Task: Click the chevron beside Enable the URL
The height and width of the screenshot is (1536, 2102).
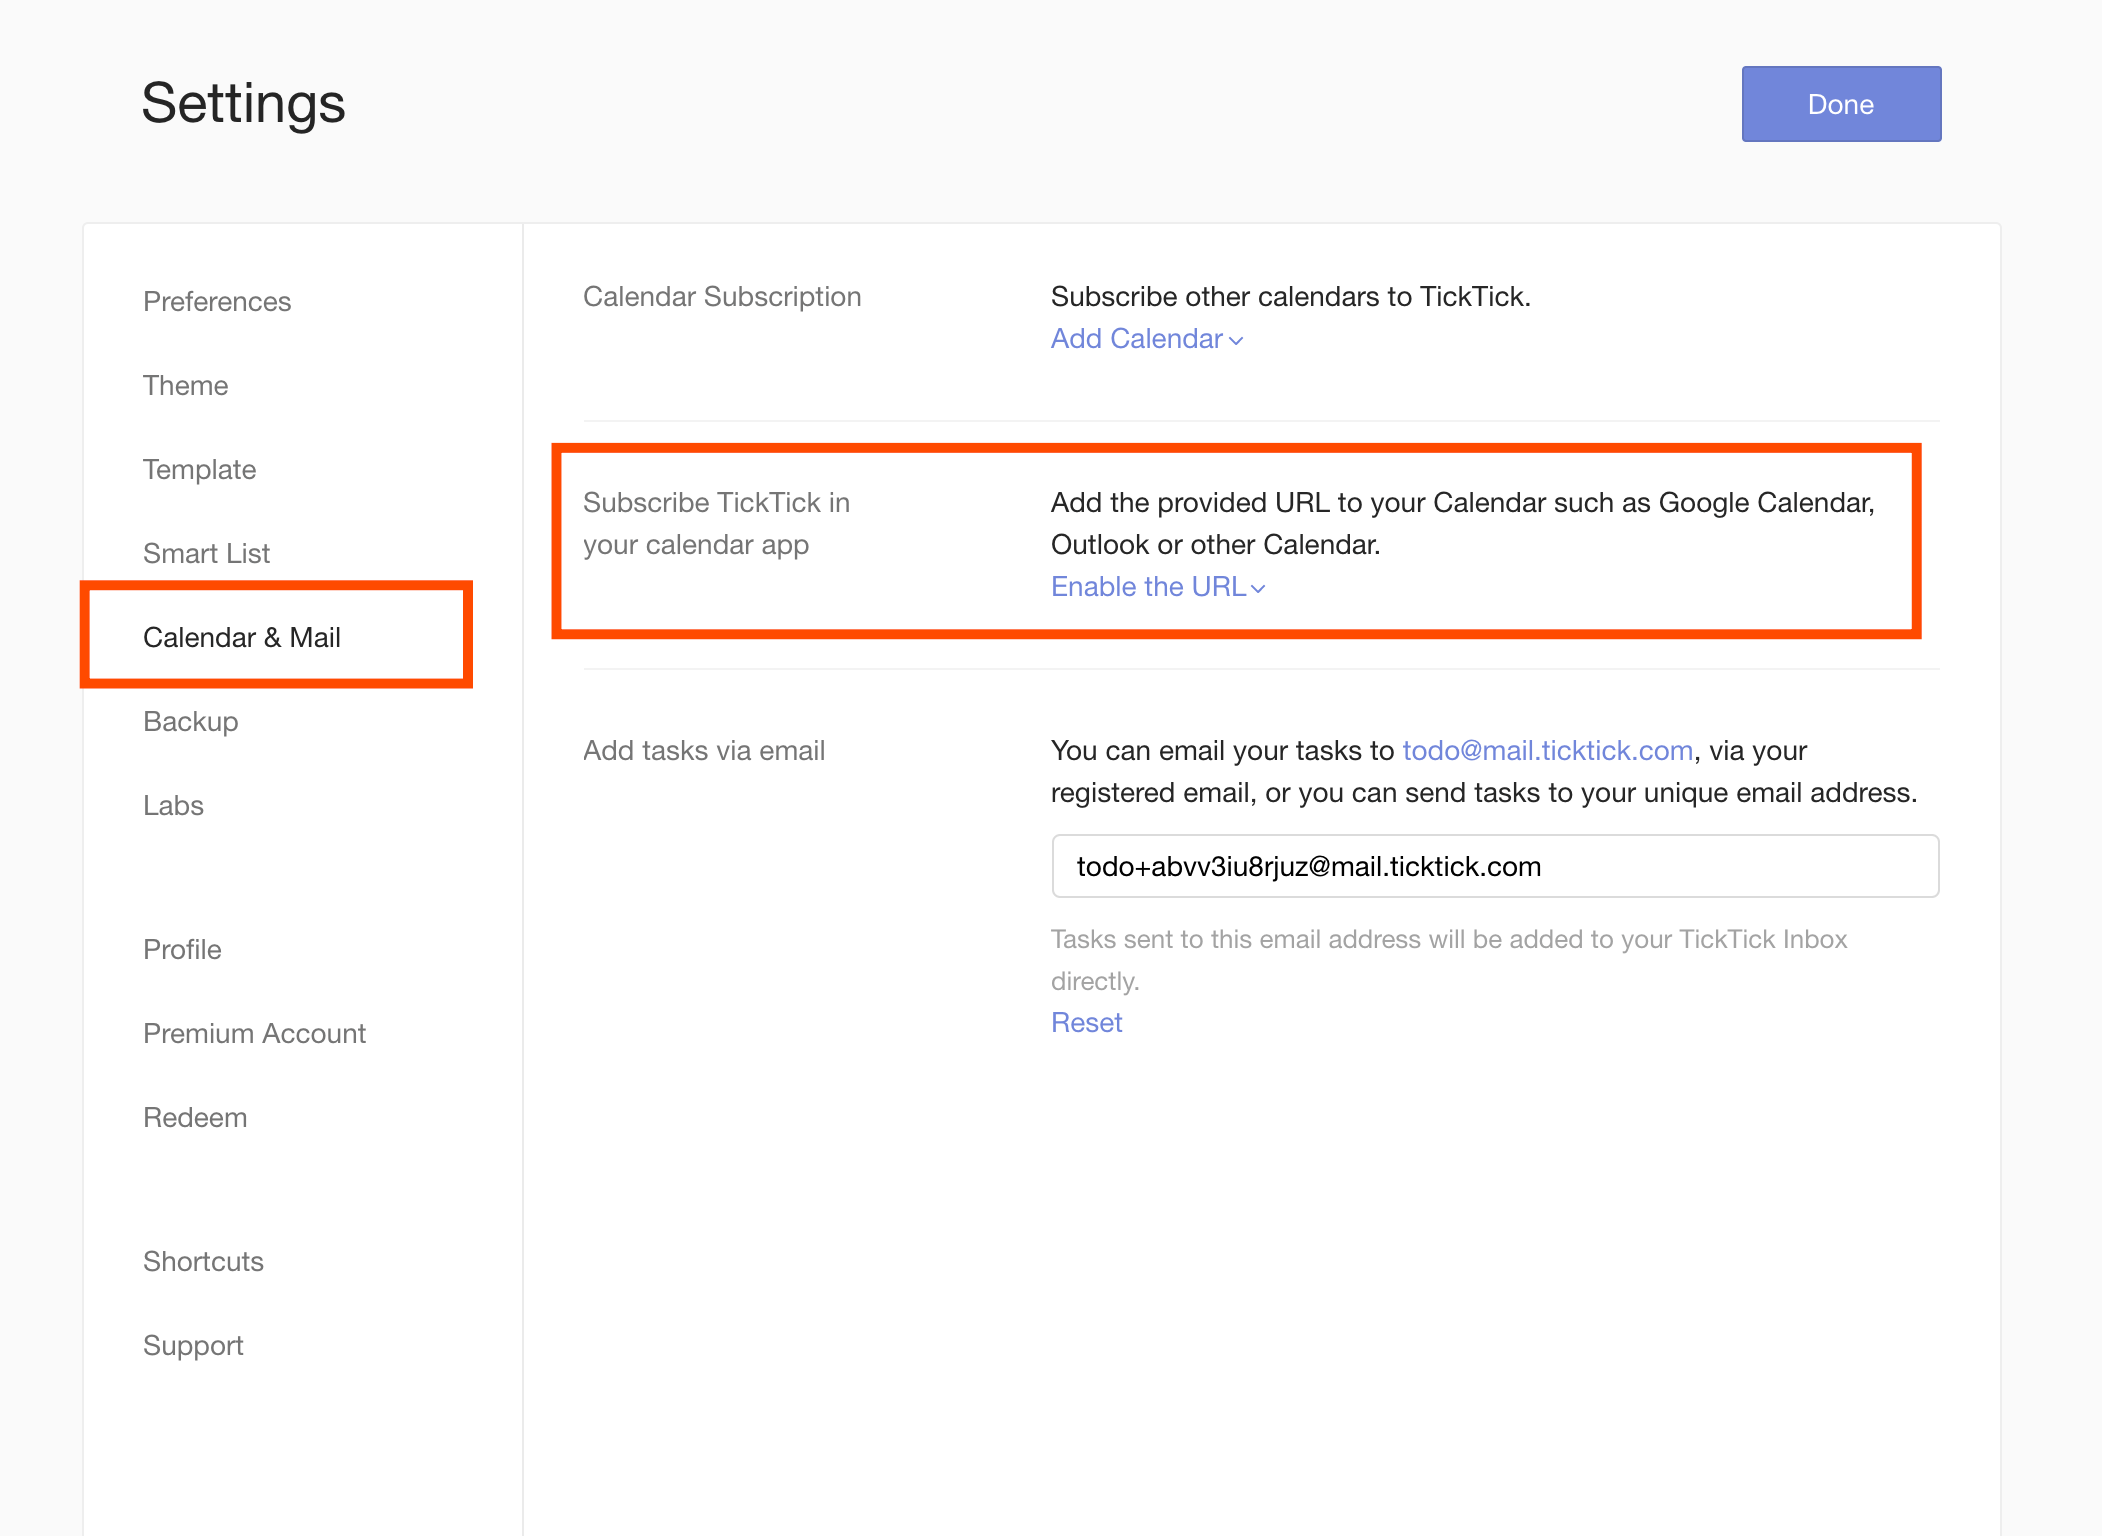Action: (x=1259, y=589)
